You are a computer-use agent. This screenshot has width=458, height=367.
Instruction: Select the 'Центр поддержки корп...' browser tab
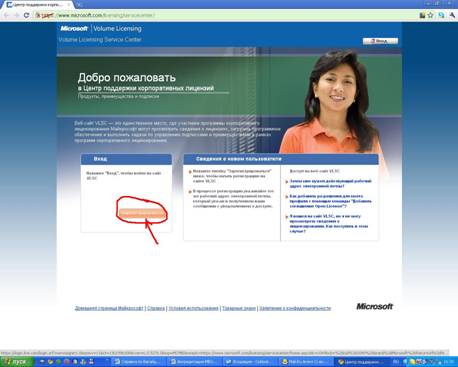pos(37,5)
